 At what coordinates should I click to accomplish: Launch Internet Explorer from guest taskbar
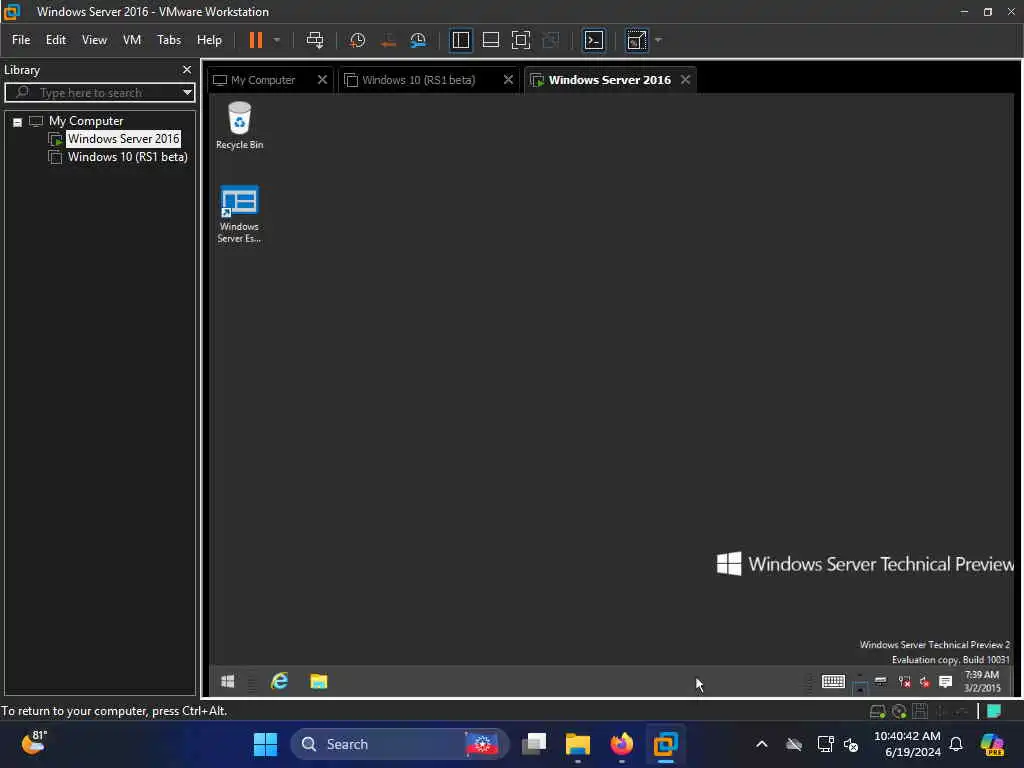point(280,682)
